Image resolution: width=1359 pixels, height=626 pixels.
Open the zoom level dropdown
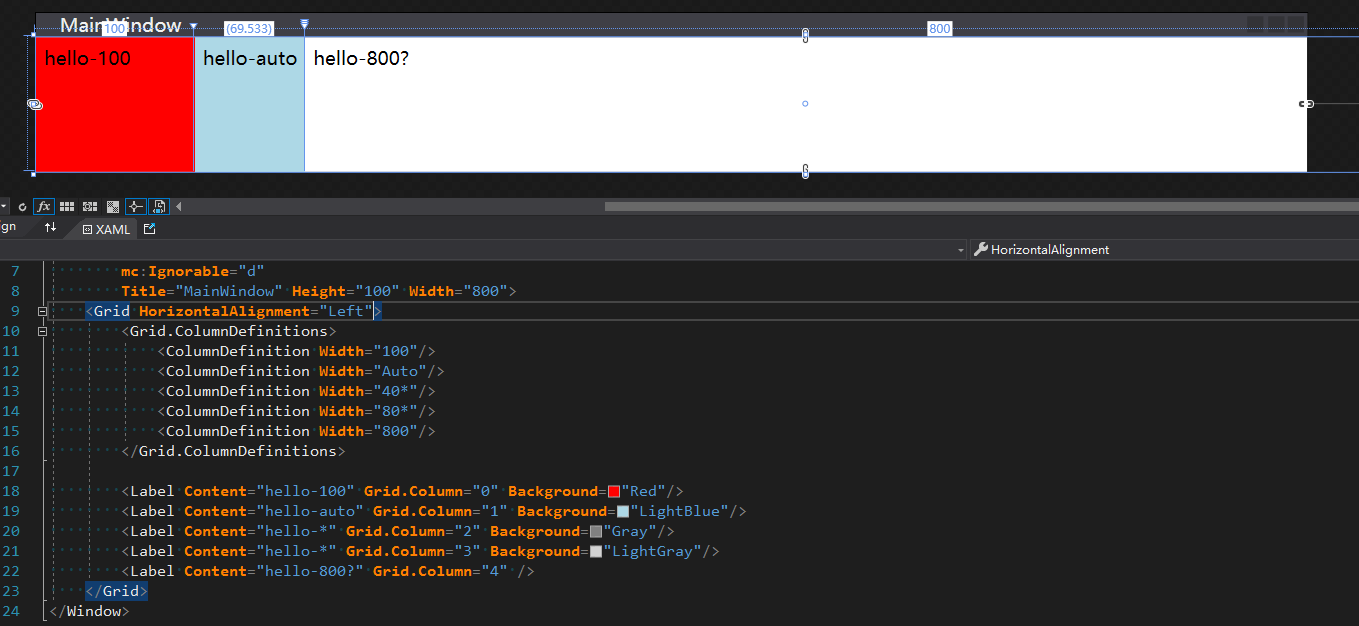[x=4, y=206]
